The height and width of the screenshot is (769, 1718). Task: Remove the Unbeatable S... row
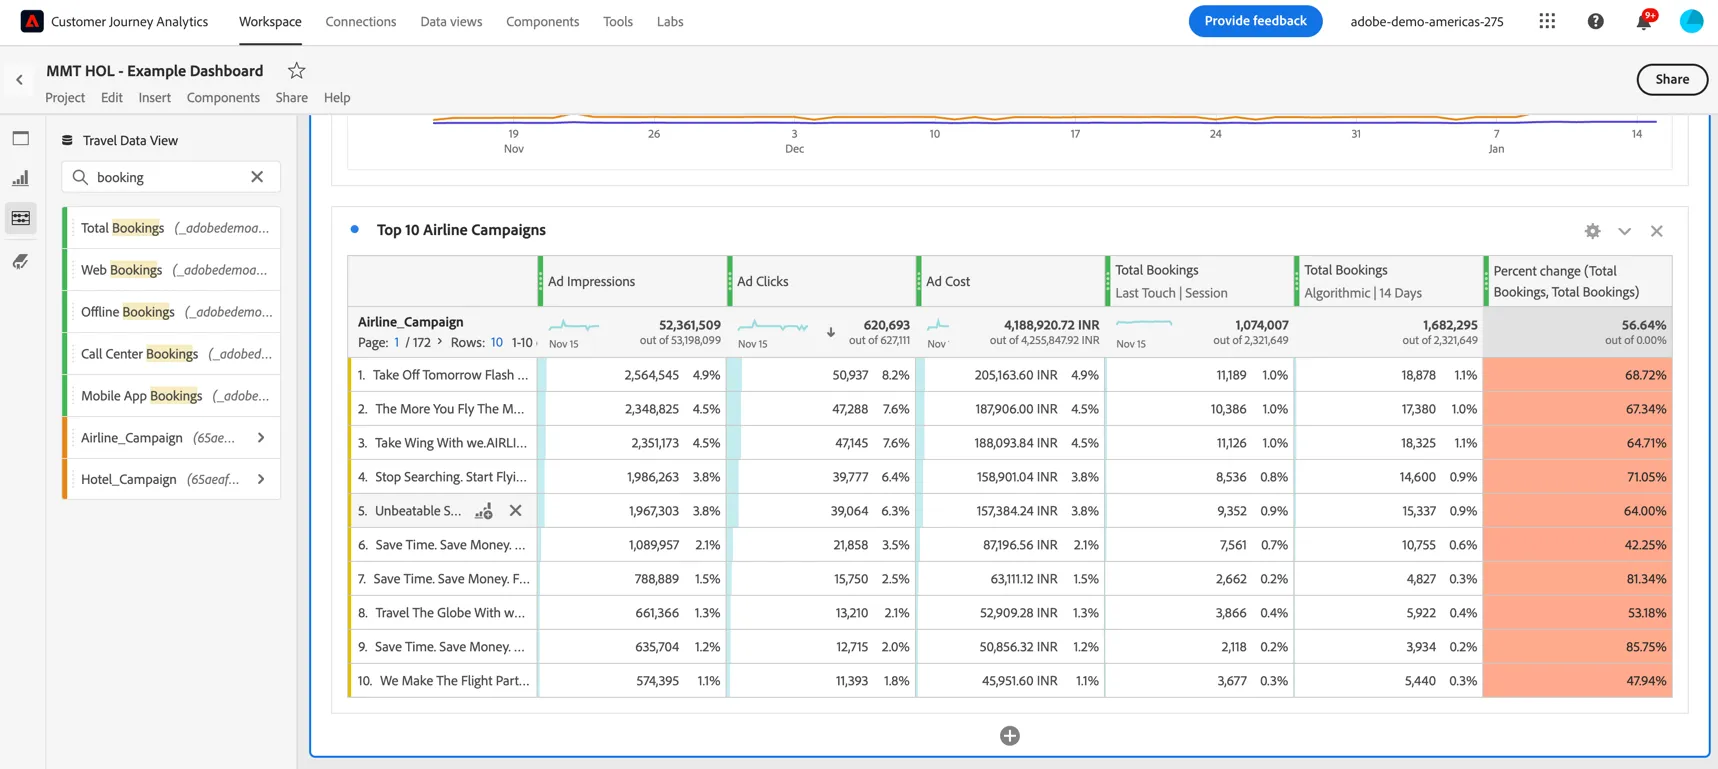[x=515, y=511]
